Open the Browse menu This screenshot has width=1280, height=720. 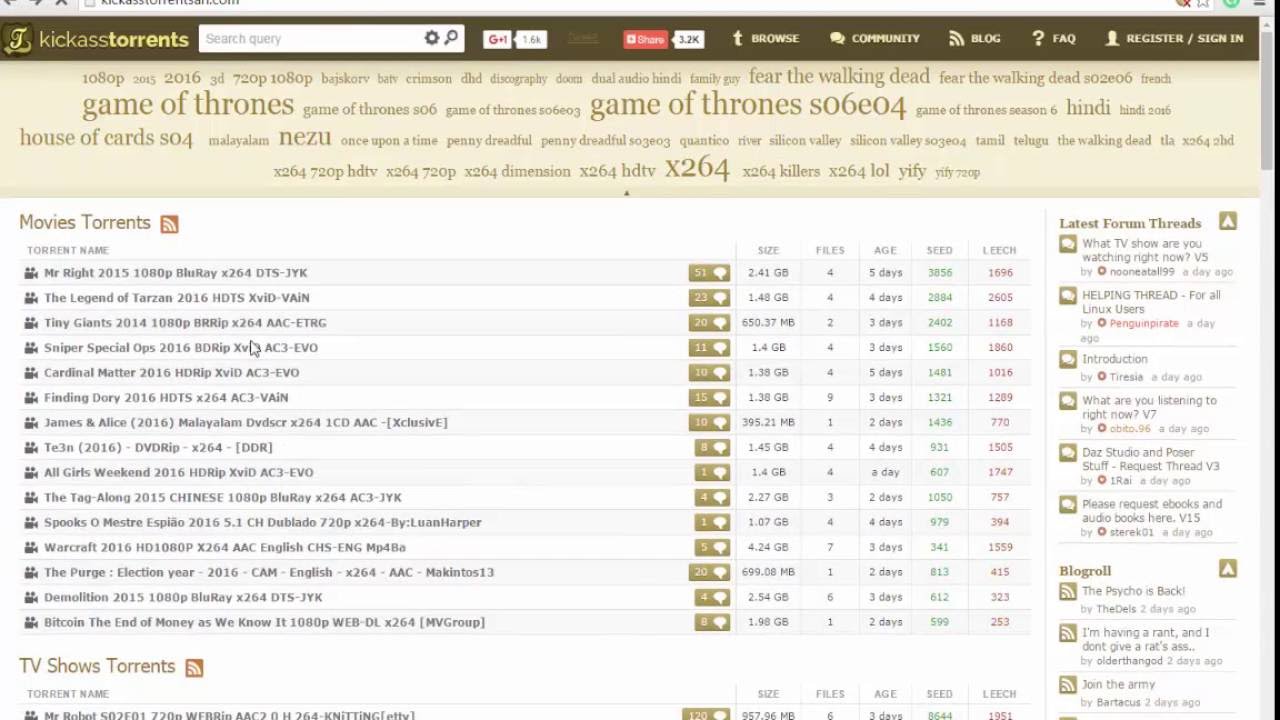[x=765, y=38]
